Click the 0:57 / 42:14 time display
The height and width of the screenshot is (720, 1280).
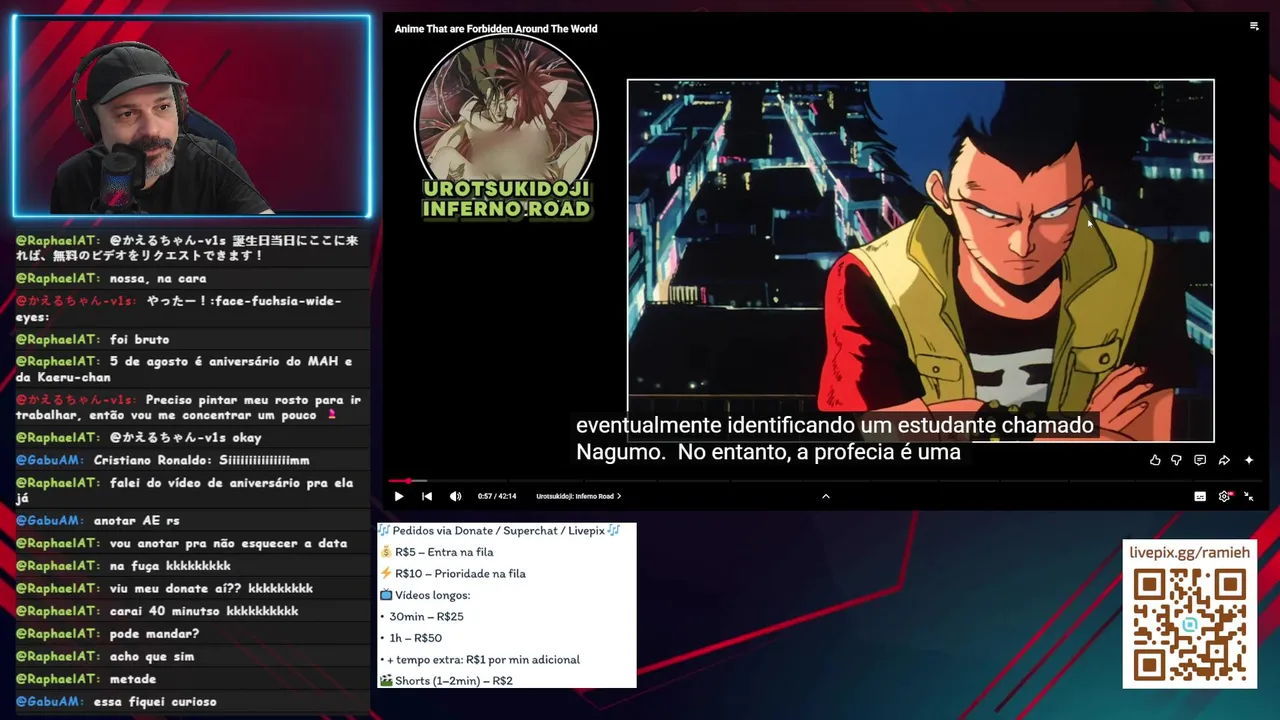pos(497,496)
